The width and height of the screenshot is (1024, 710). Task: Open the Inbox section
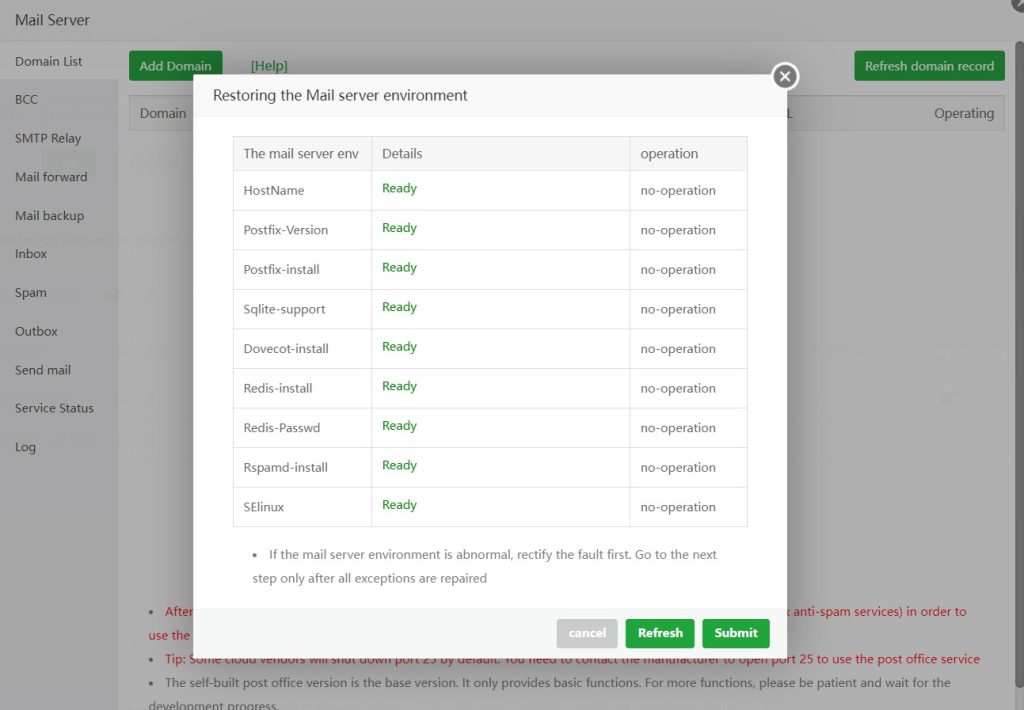(x=31, y=254)
